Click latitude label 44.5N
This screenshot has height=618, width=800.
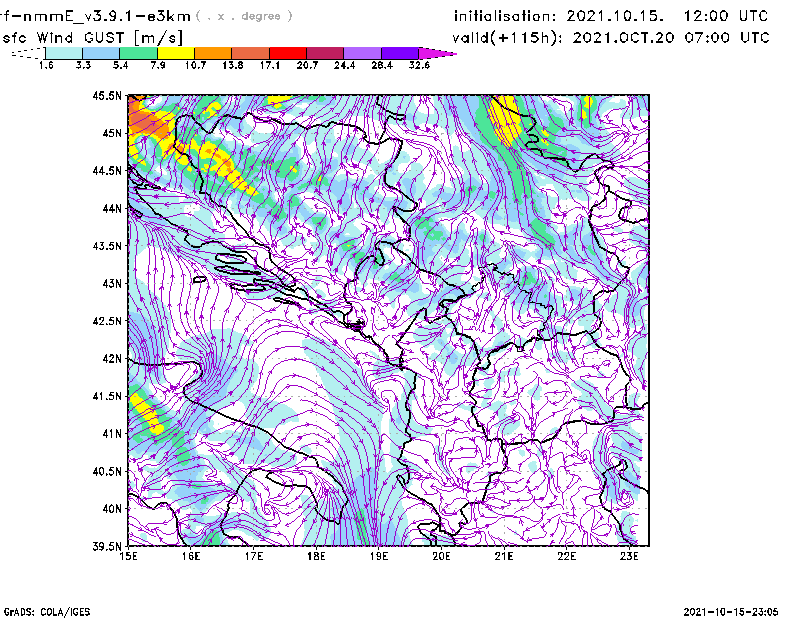coord(108,170)
